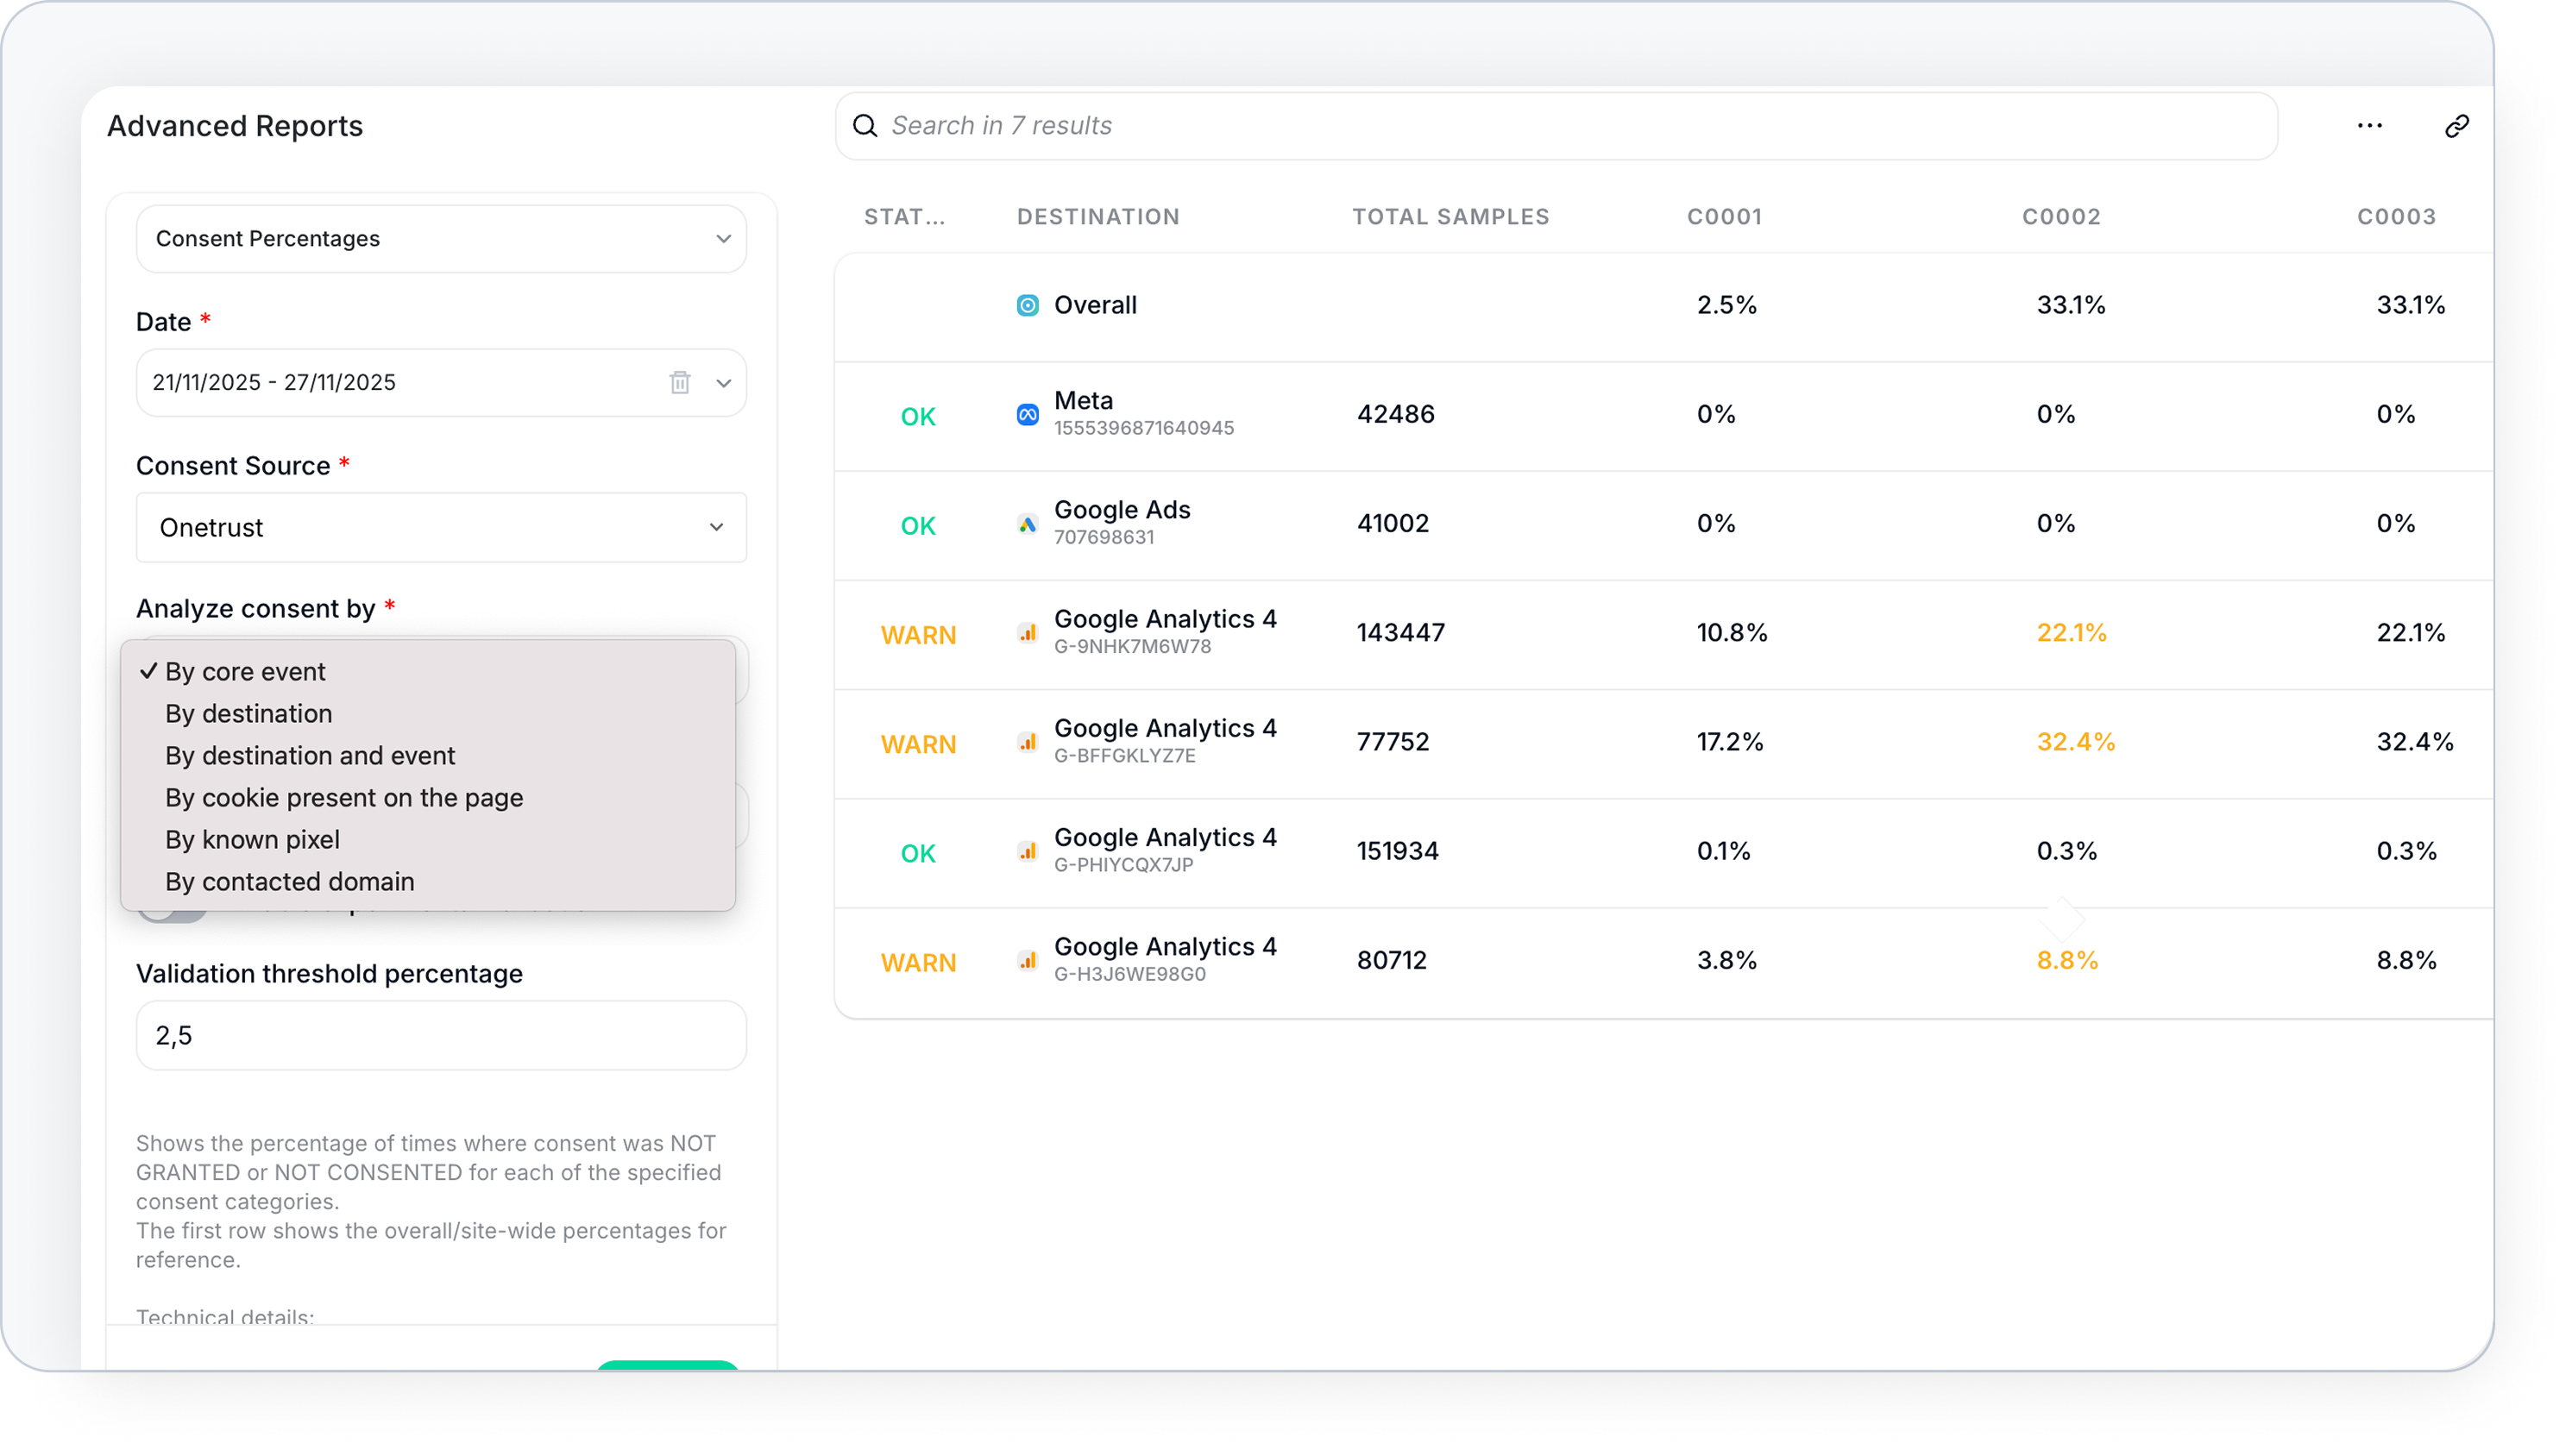Click the Overall row target icon
The height and width of the screenshot is (1456, 2572).
pyautogui.click(x=1027, y=305)
